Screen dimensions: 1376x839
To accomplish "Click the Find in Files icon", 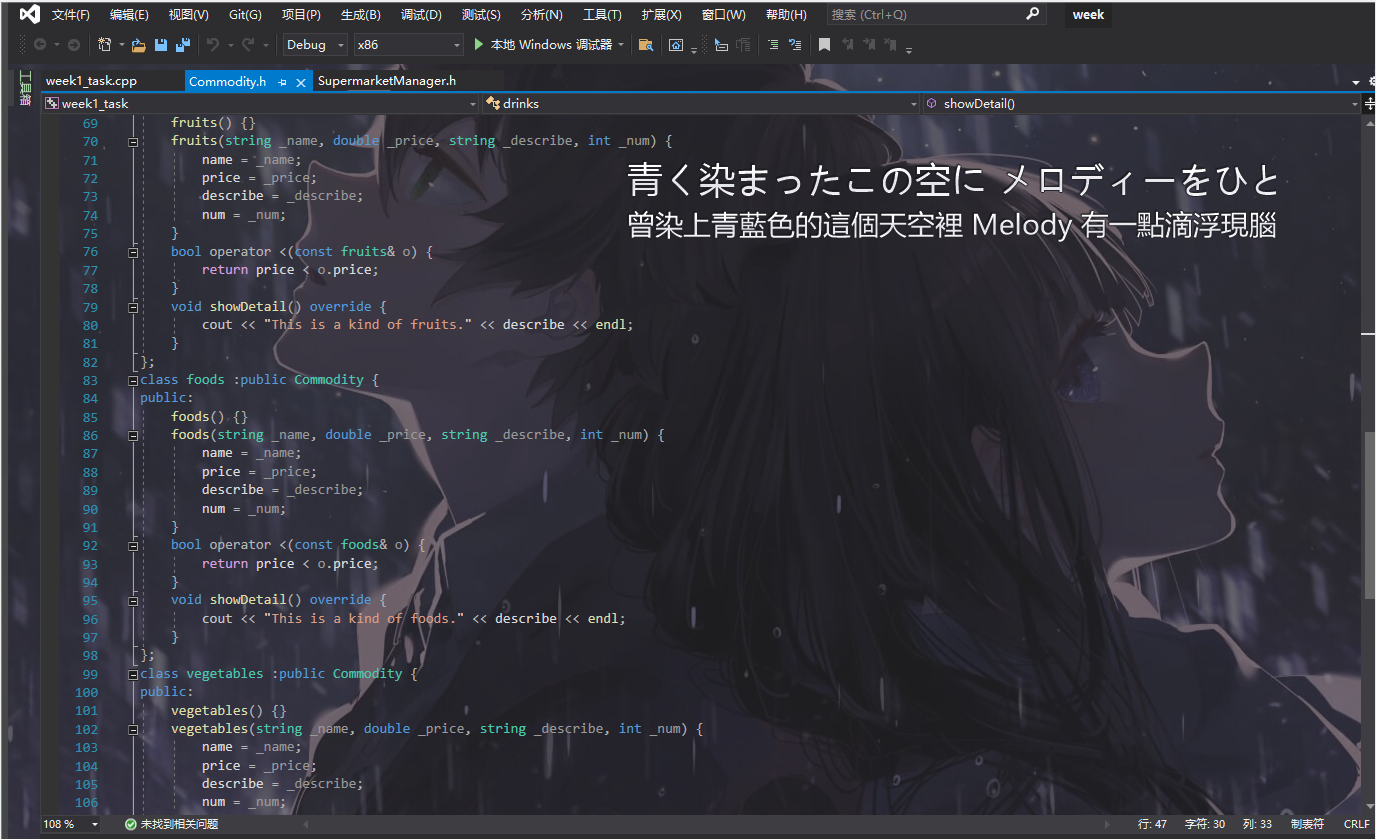I will click(646, 45).
